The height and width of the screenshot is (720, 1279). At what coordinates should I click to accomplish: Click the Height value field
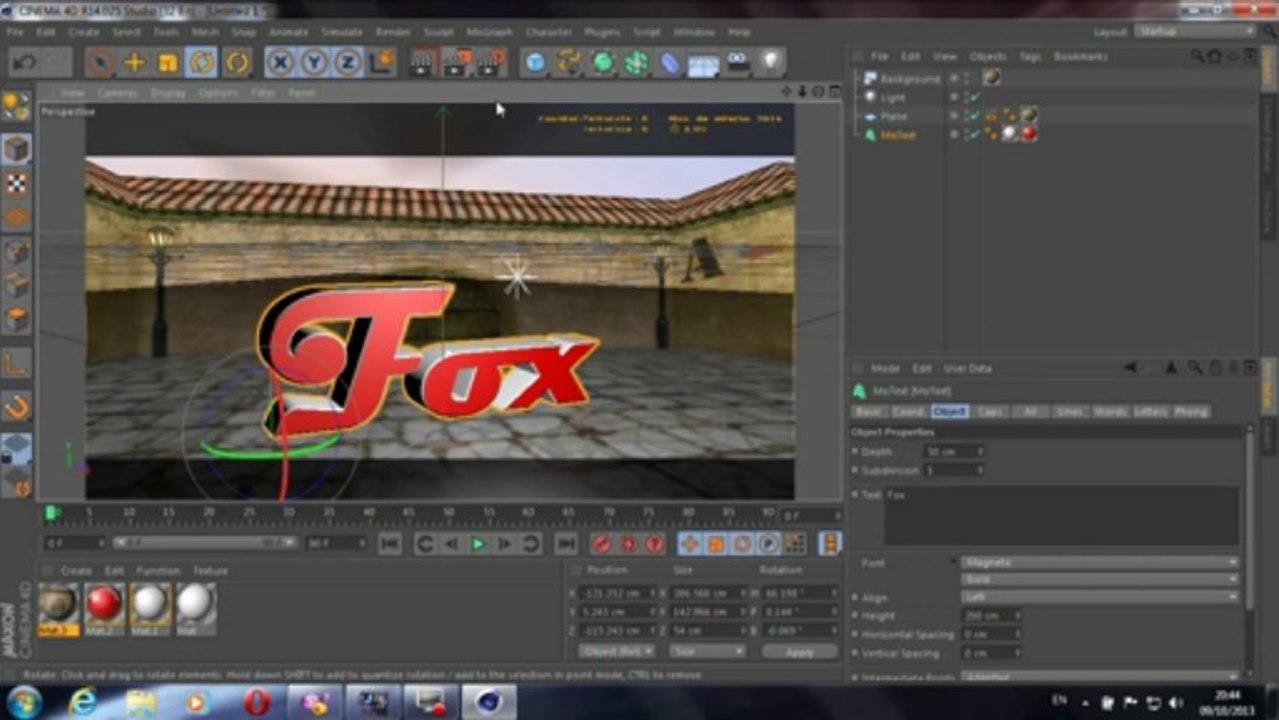tap(990, 616)
